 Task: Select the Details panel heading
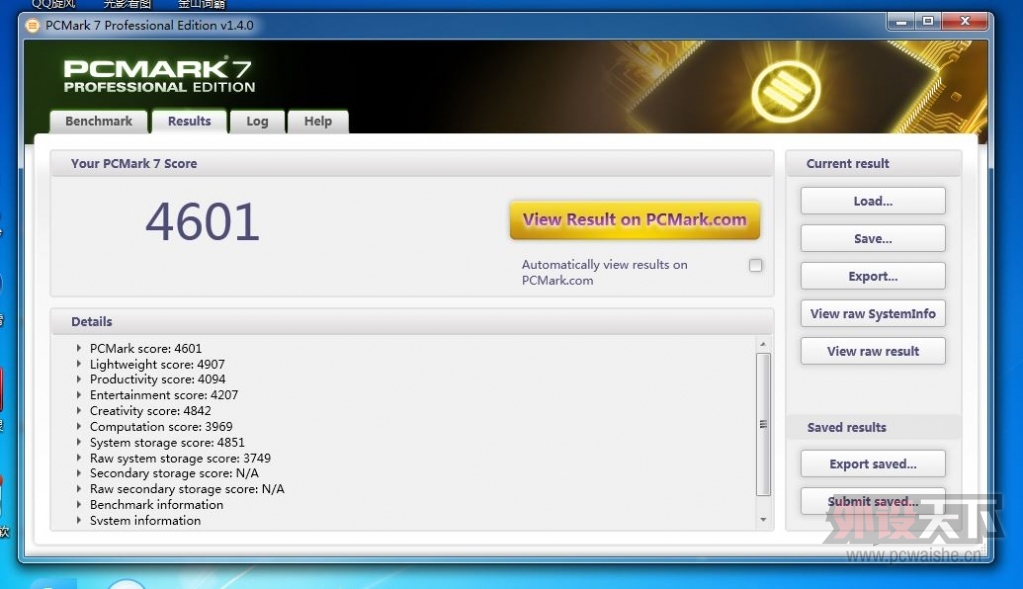coord(91,322)
